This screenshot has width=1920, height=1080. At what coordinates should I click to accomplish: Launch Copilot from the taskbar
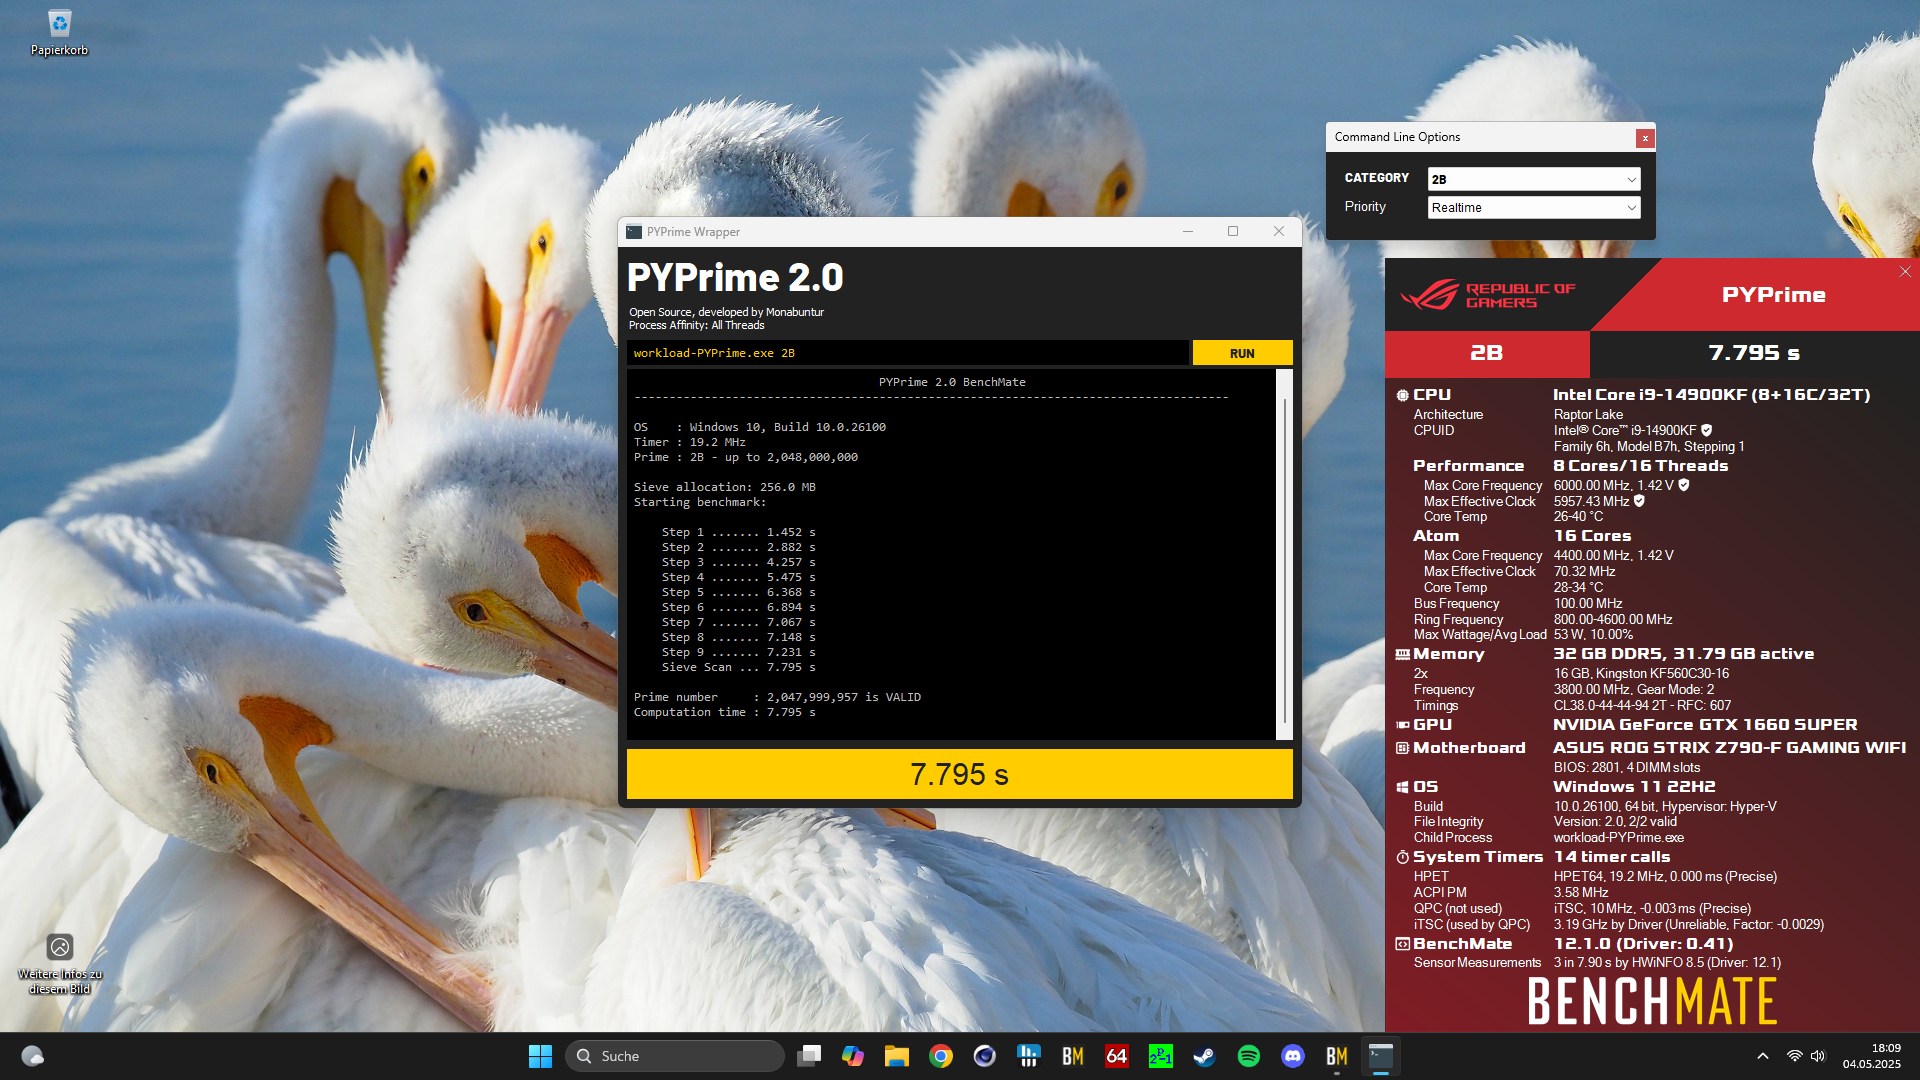coord(853,1056)
